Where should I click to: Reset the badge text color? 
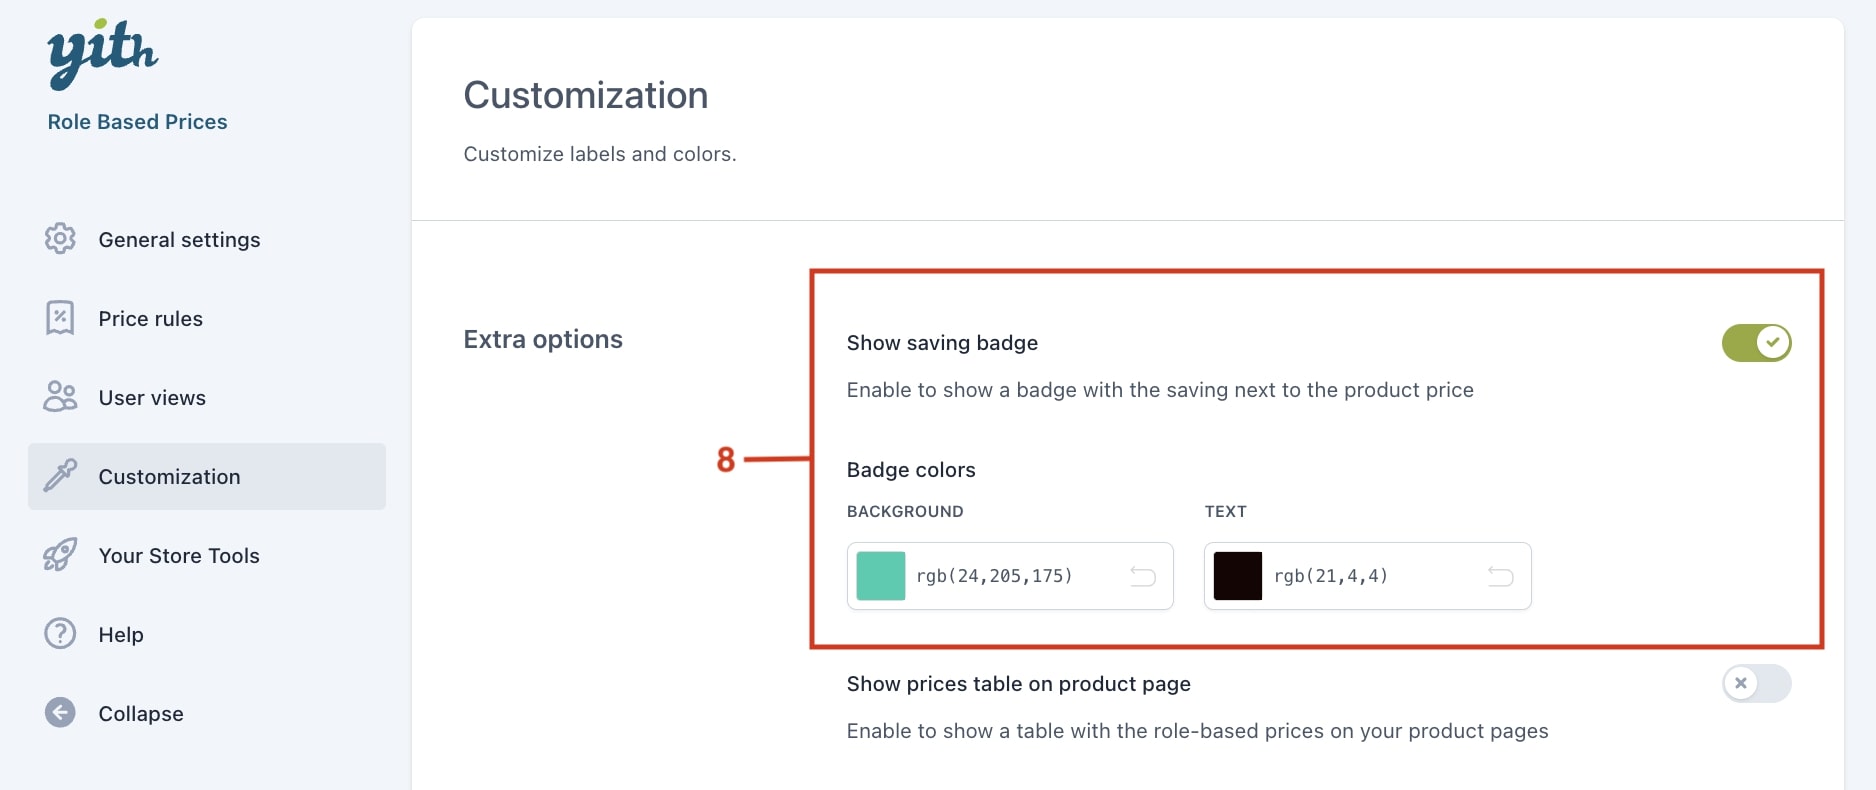click(x=1500, y=576)
